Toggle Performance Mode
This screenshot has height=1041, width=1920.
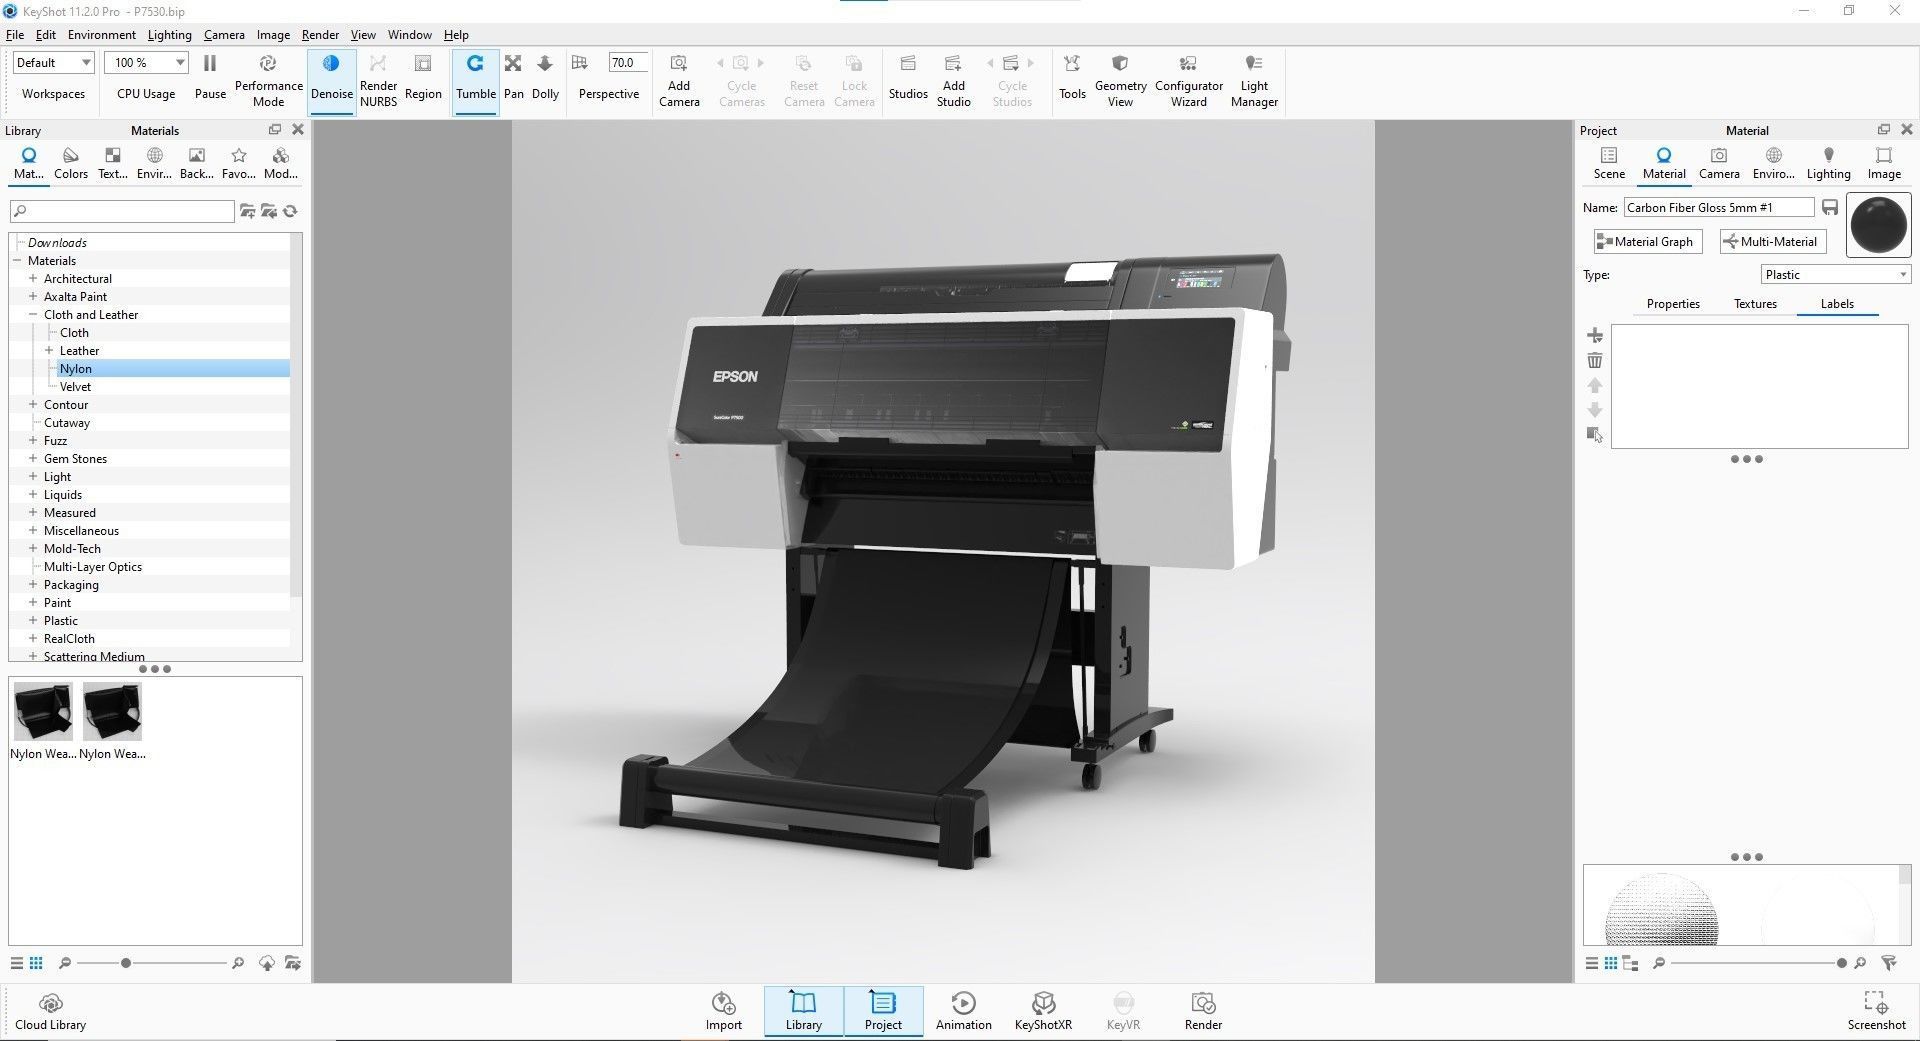(x=268, y=79)
